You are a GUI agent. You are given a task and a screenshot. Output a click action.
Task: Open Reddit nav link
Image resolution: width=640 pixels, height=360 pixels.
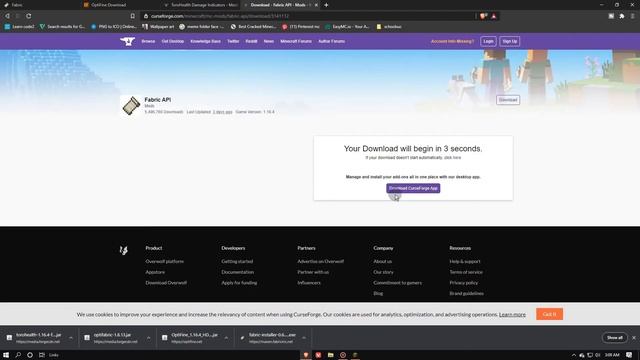coord(251,41)
